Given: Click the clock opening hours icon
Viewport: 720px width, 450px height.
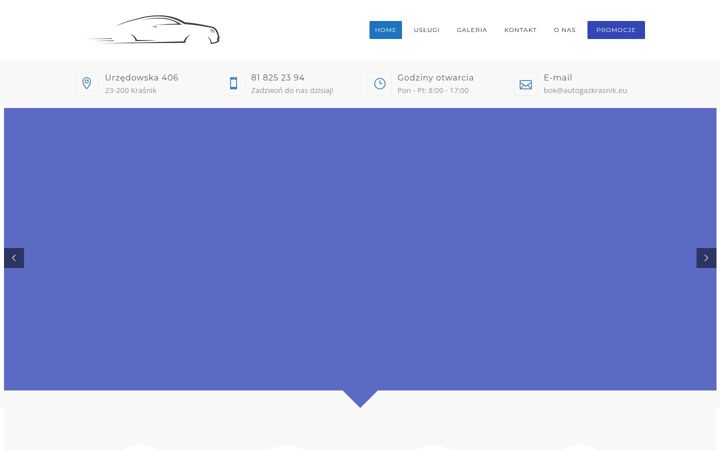Looking at the screenshot, I should click(379, 83).
